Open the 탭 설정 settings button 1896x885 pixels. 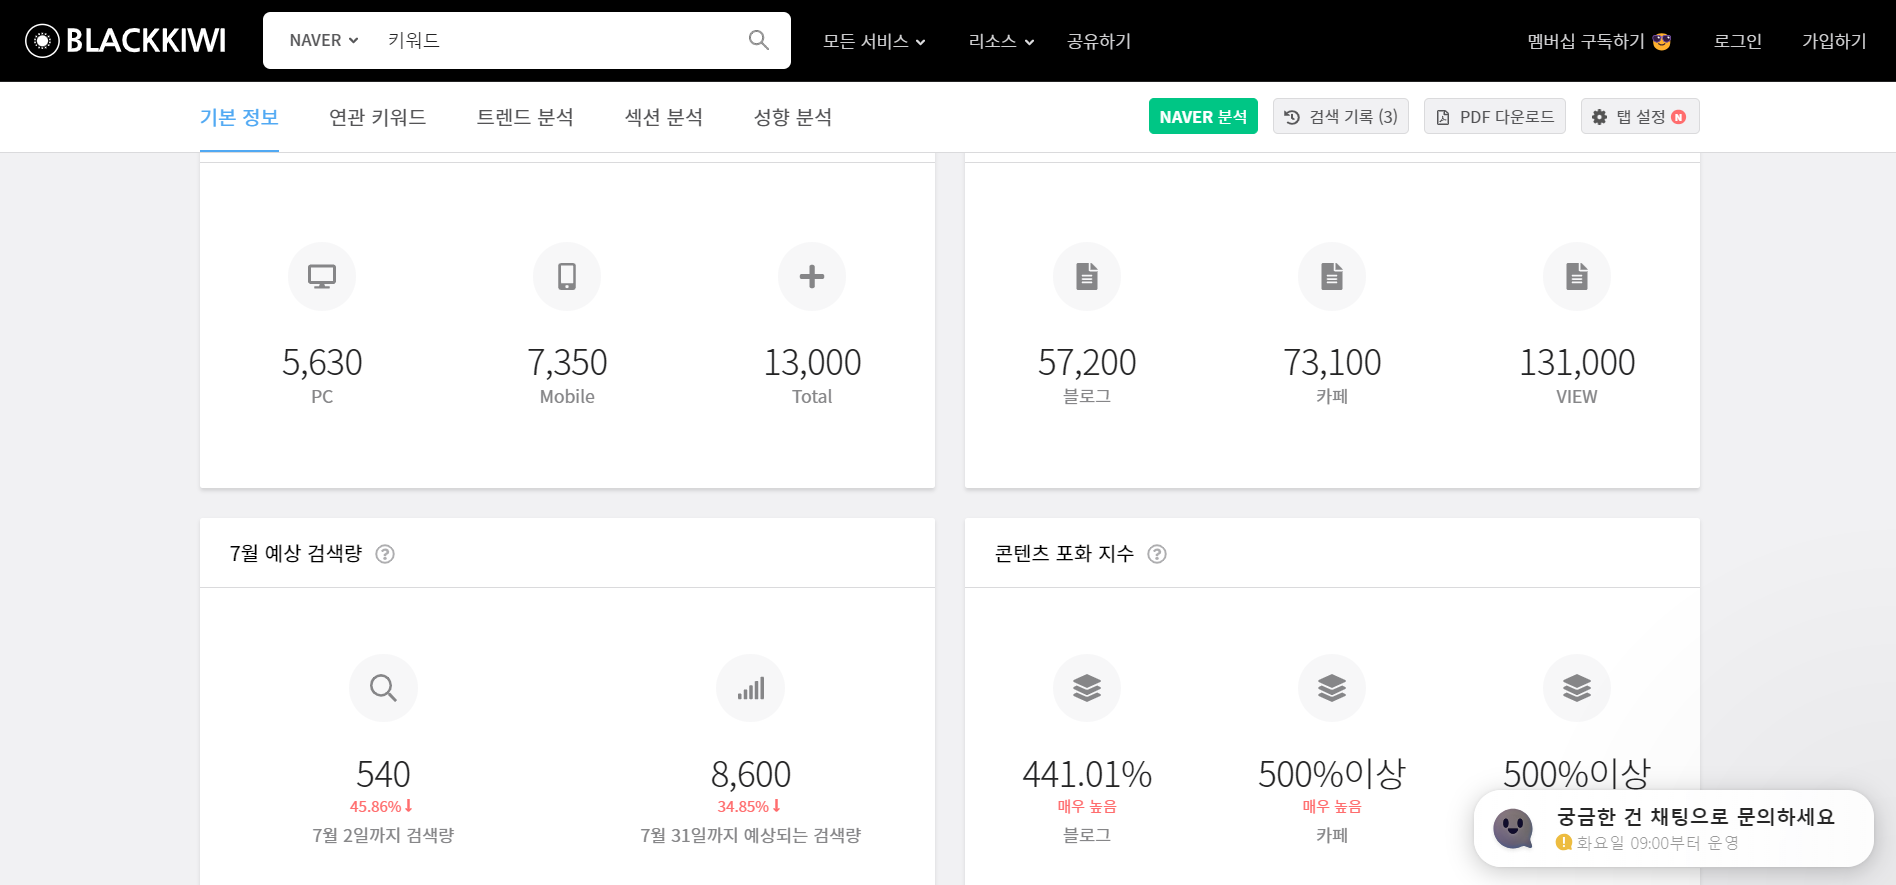tap(1640, 116)
